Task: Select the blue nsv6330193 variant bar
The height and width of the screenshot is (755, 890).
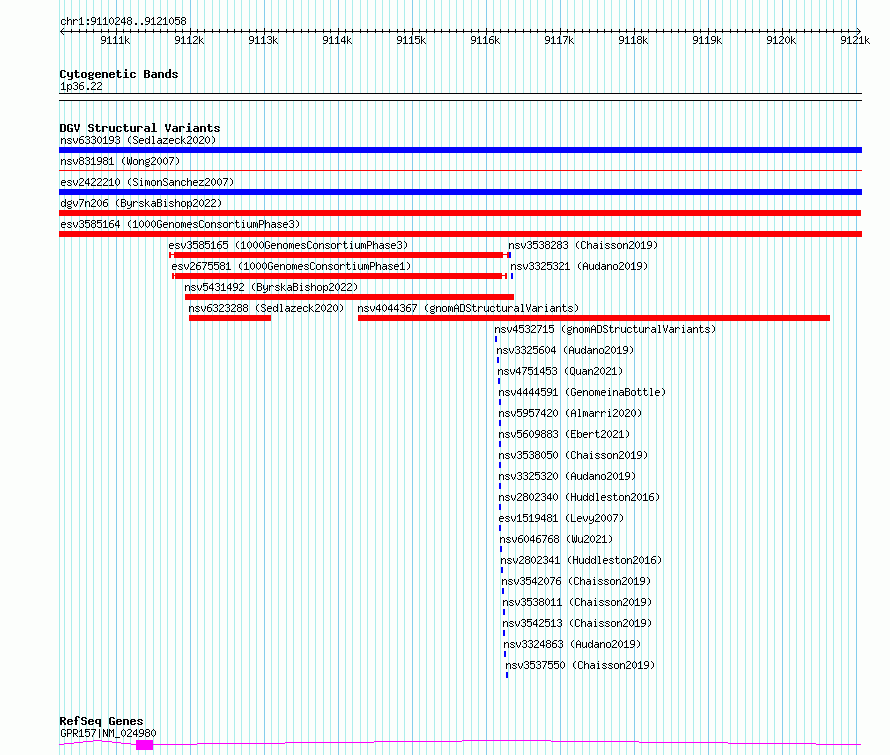Action: [460, 150]
